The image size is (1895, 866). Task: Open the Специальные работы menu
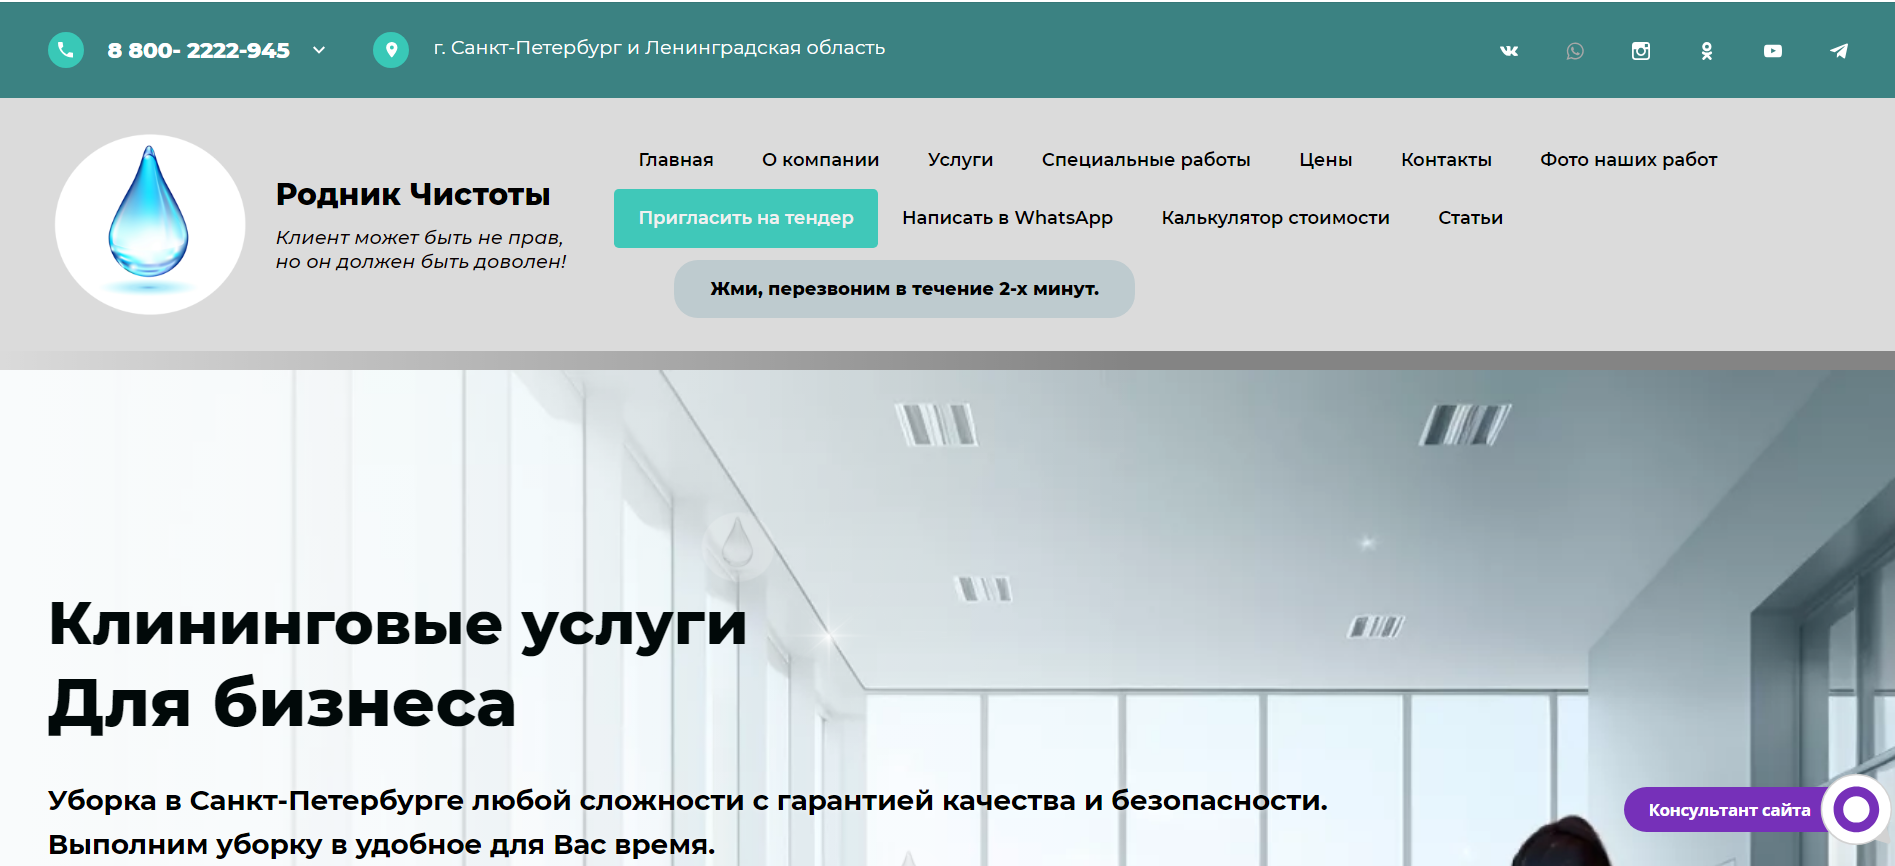[x=1146, y=160]
